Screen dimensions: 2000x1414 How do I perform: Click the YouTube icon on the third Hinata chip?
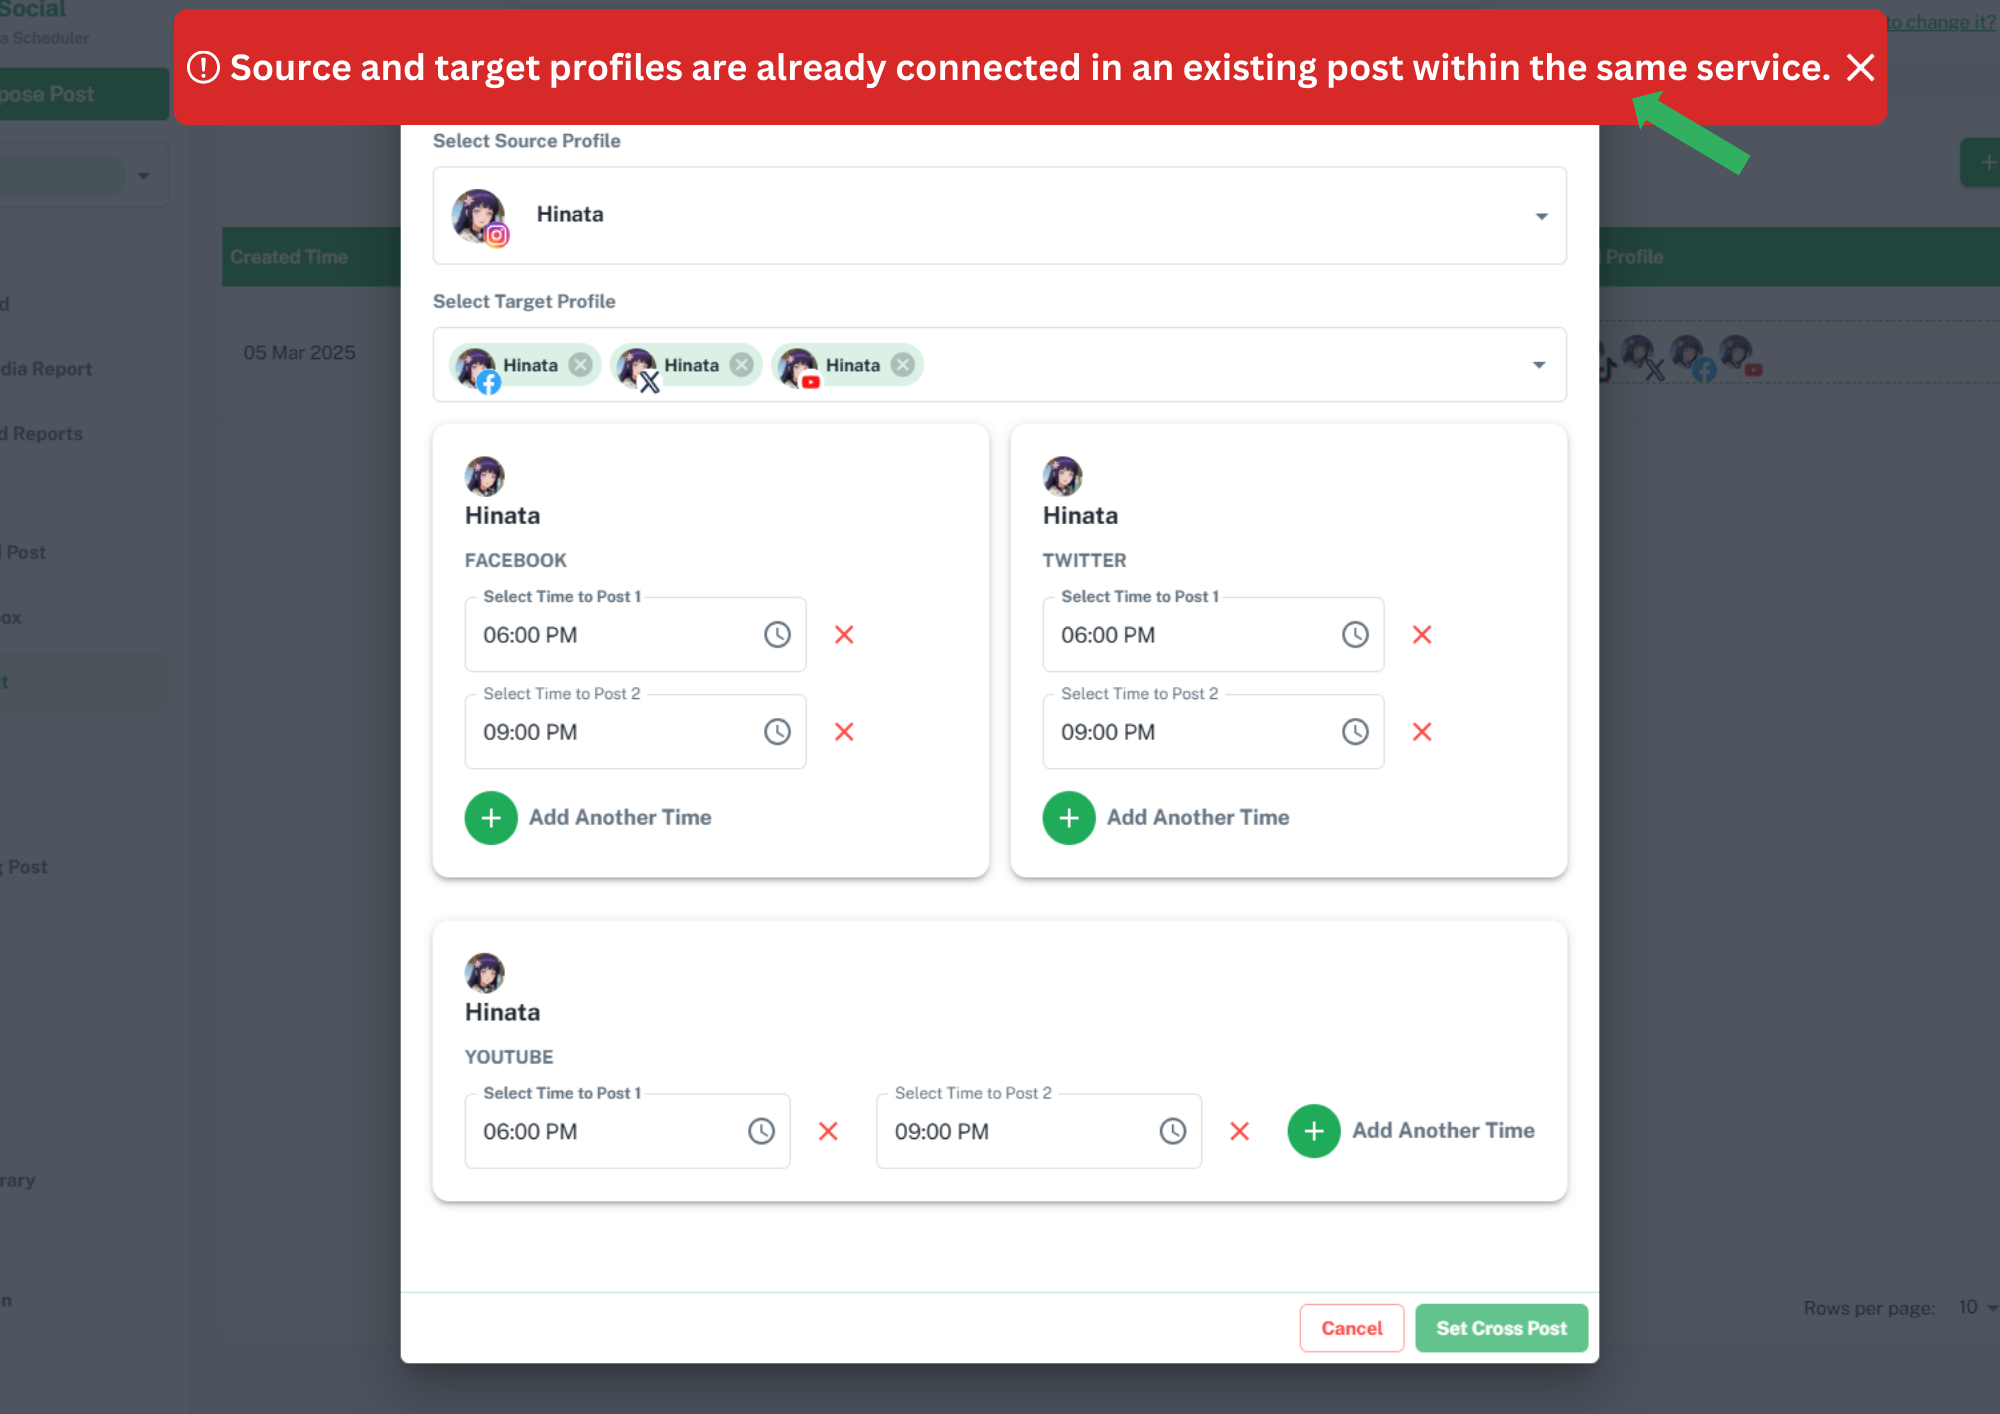(x=810, y=382)
